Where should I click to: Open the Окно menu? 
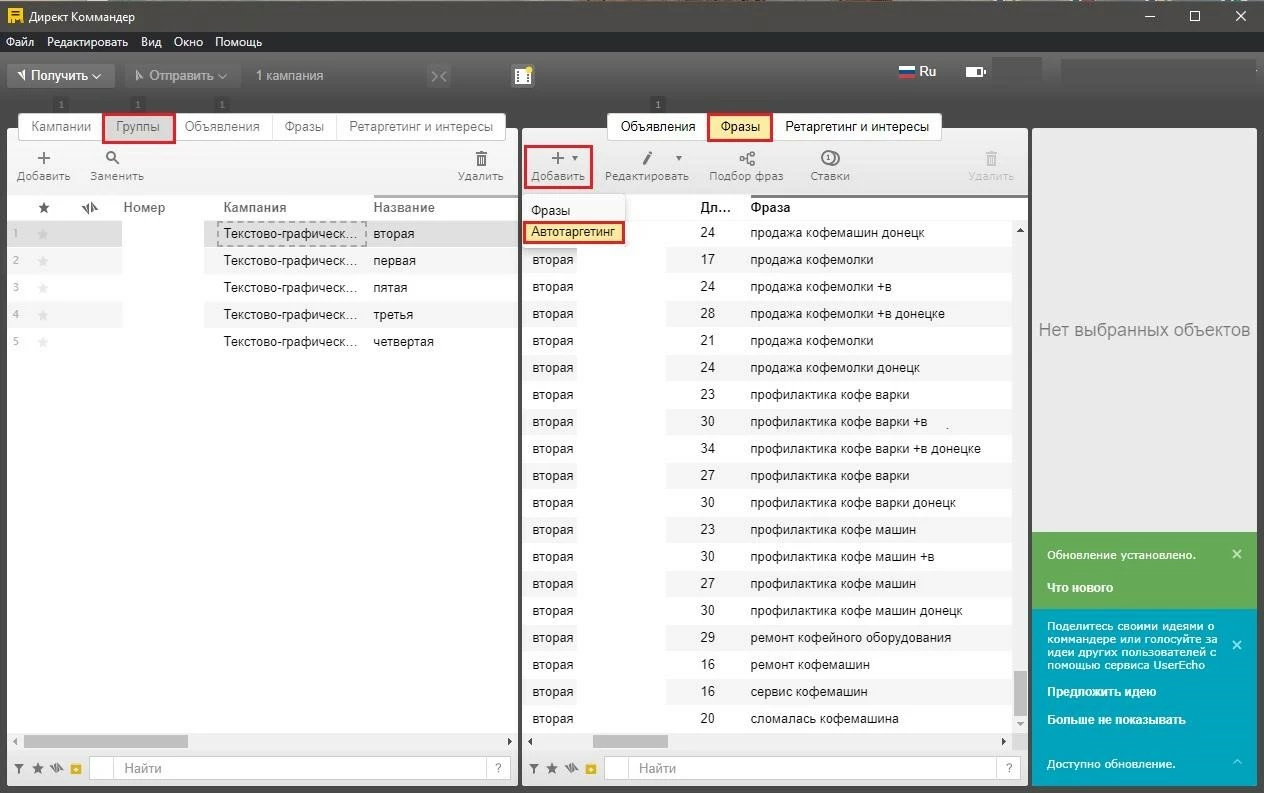pos(188,42)
